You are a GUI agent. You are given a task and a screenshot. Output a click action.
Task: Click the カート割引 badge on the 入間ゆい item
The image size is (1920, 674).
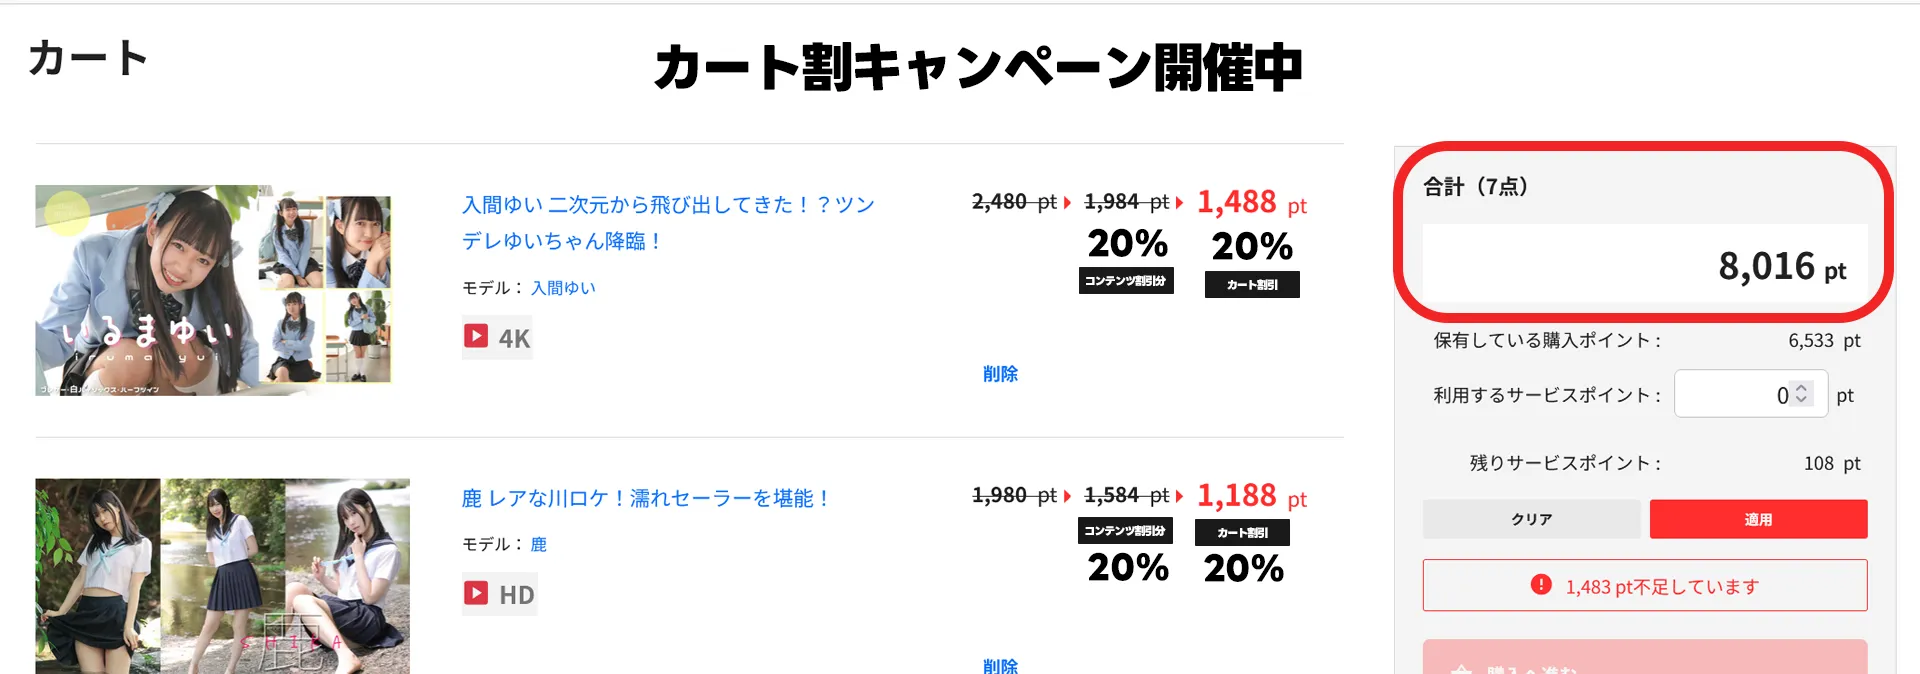coord(1252,285)
